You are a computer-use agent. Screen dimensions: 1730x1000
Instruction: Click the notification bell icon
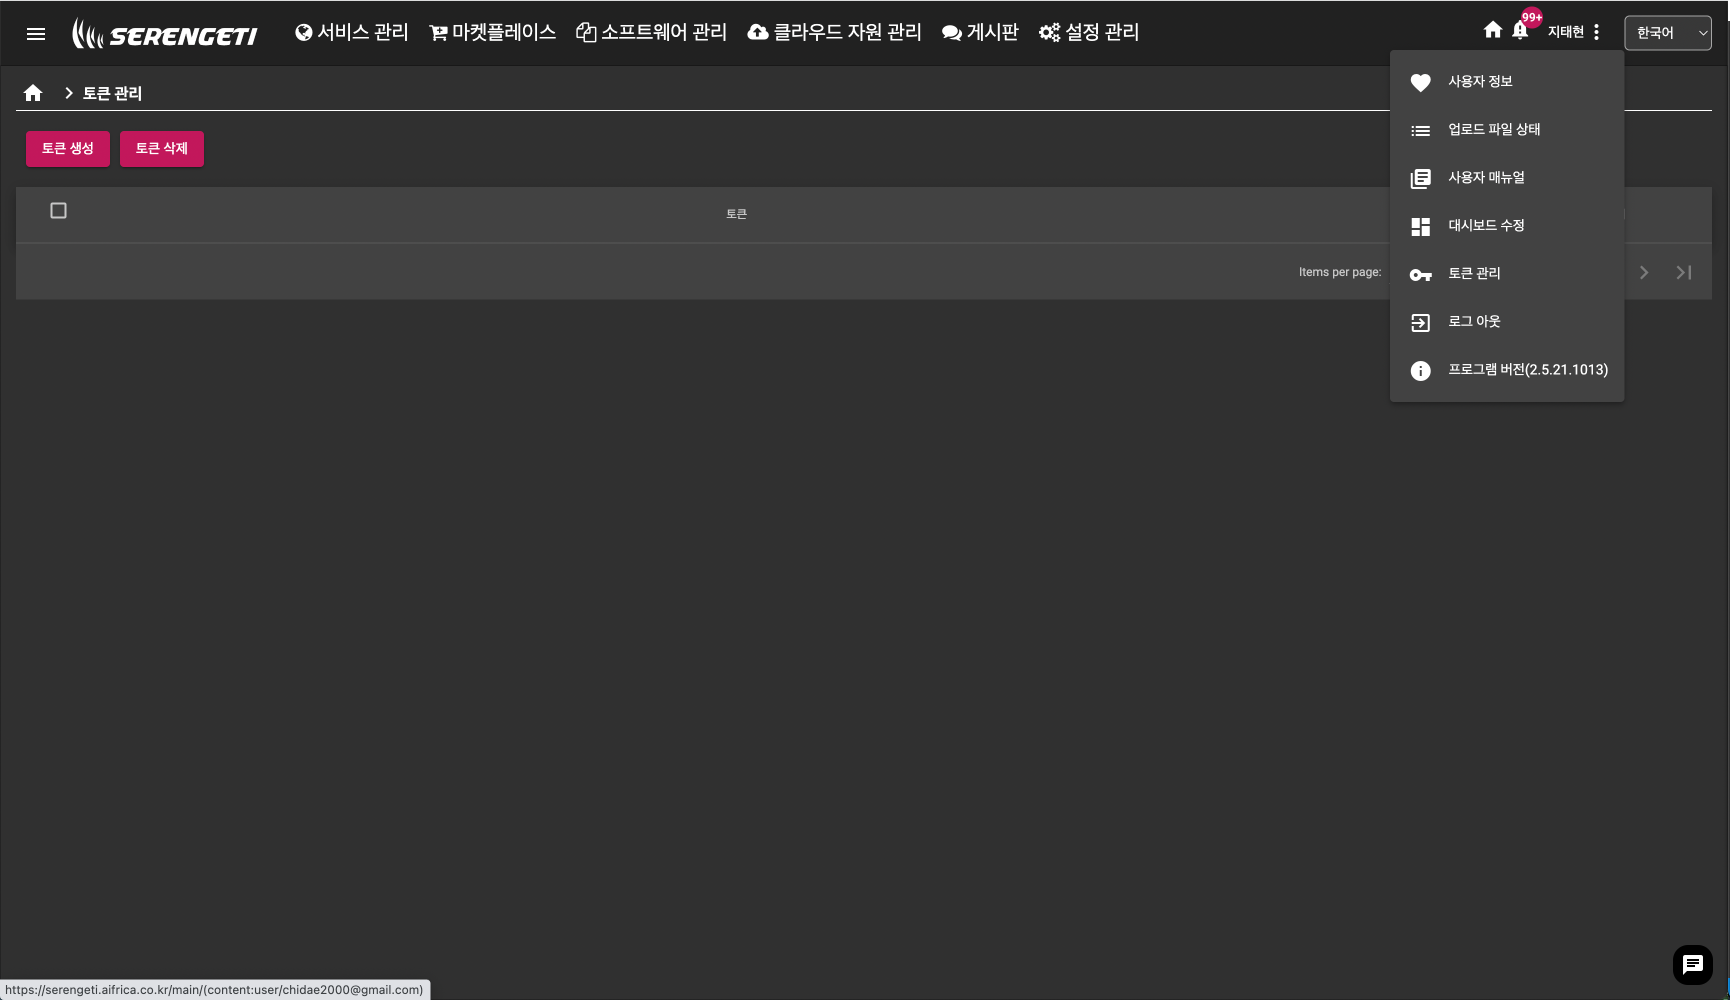1520,31
